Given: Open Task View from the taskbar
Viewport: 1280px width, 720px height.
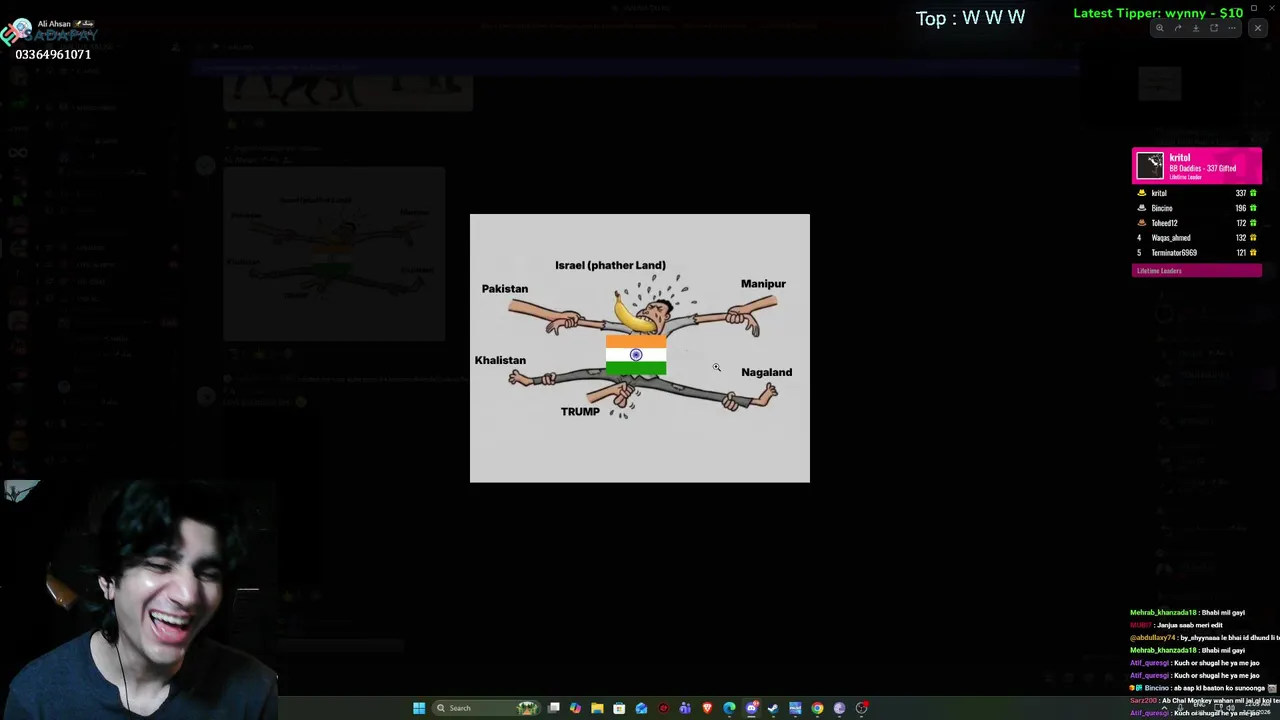Looking at the screenshot, I should (x=553, y=708).
